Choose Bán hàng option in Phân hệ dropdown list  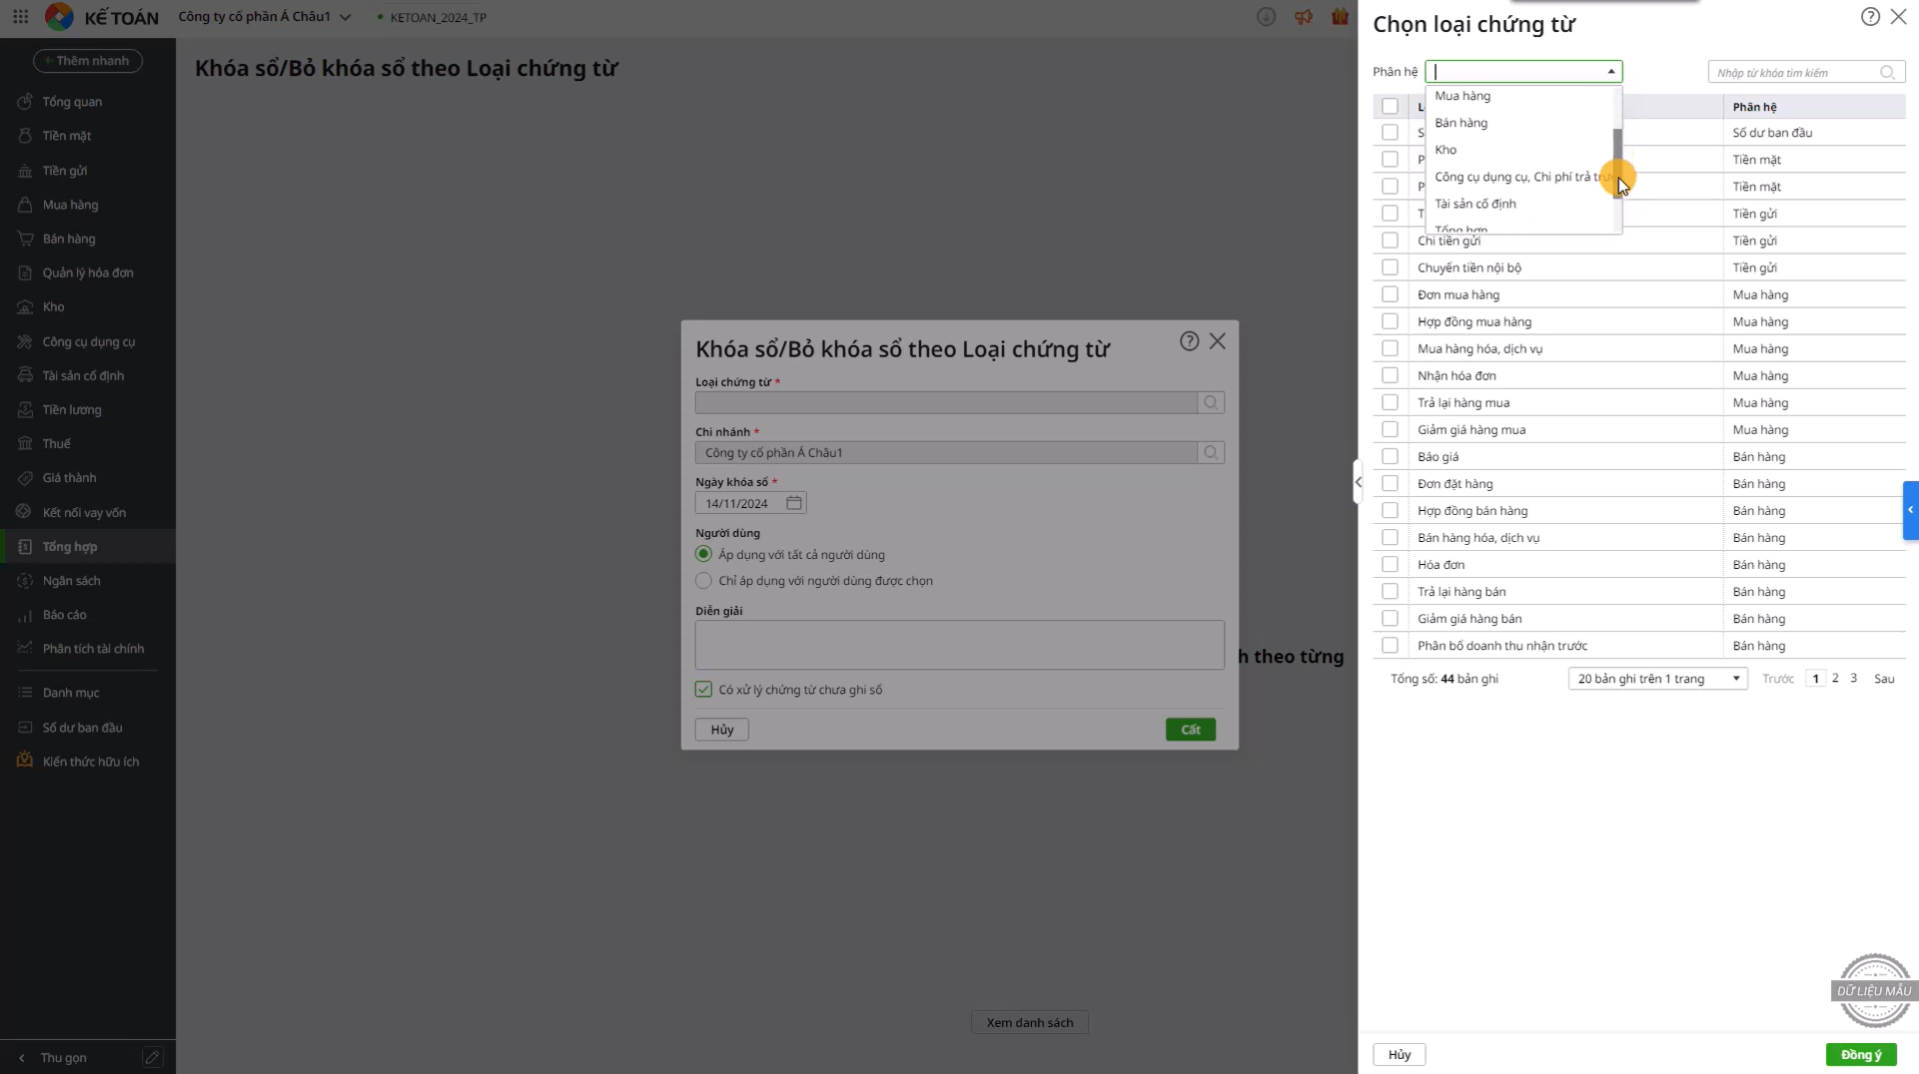coord(1461,123)
